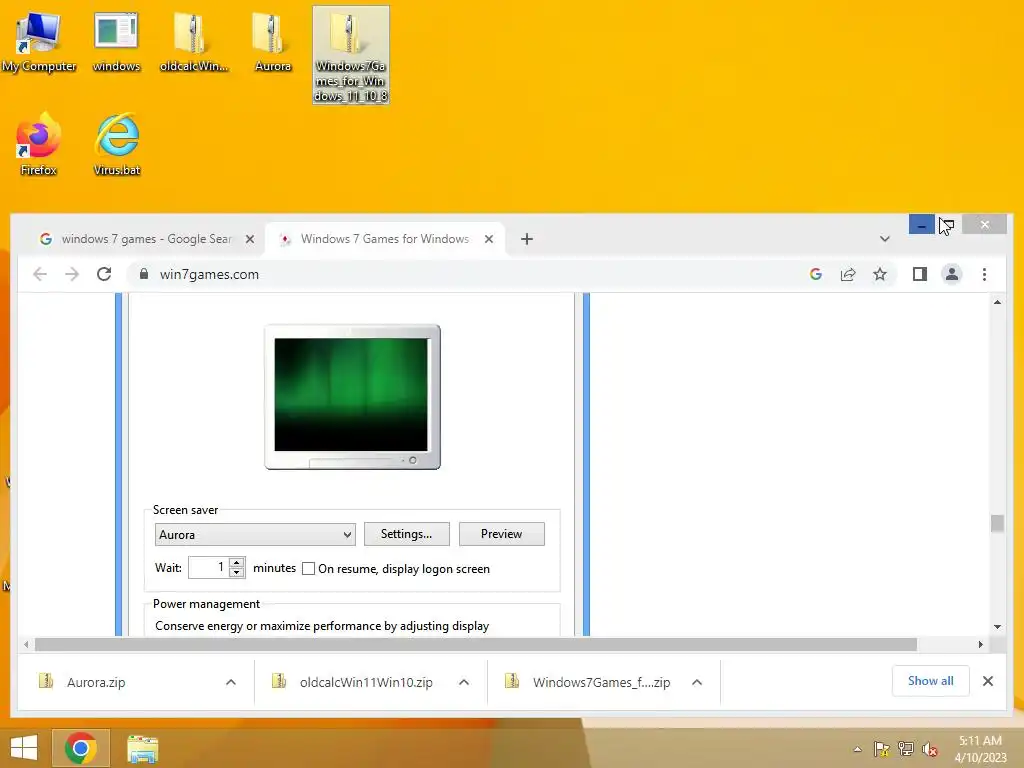
Task: Open the taskbar clock and date
Action: 980,749
